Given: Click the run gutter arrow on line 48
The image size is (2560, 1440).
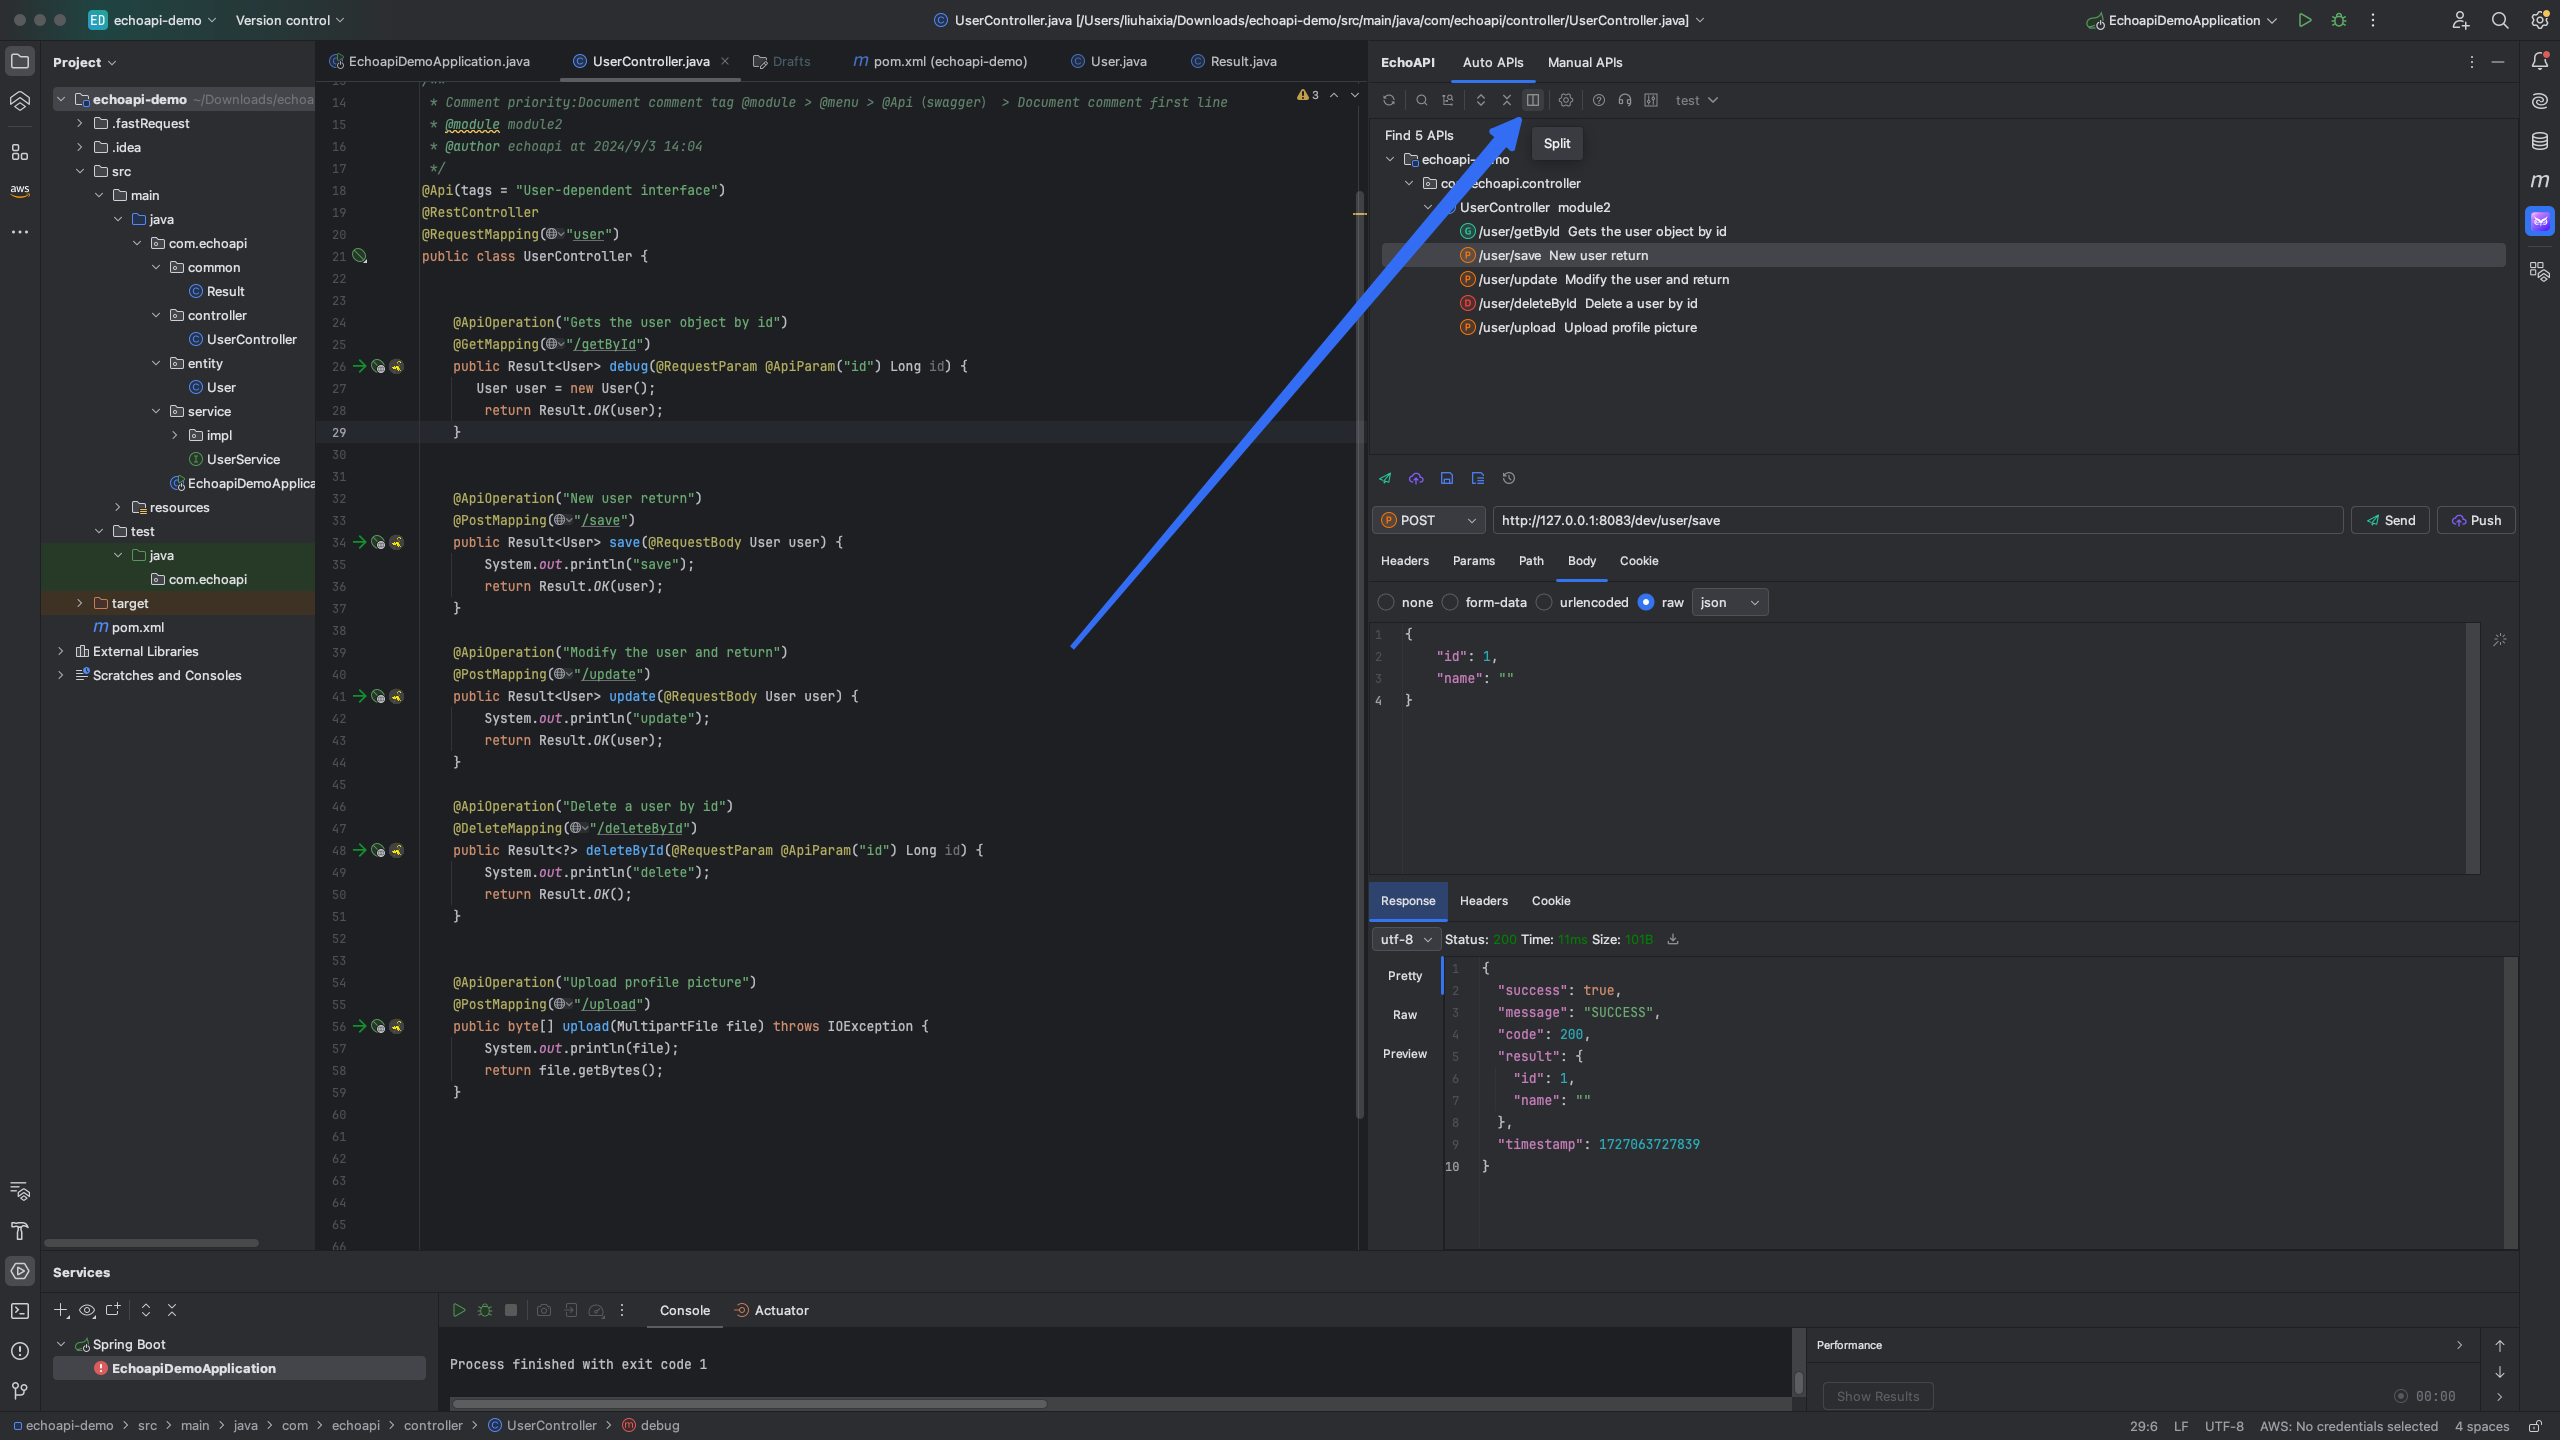Looking at the screenshot, I should (x=359, y=850).
